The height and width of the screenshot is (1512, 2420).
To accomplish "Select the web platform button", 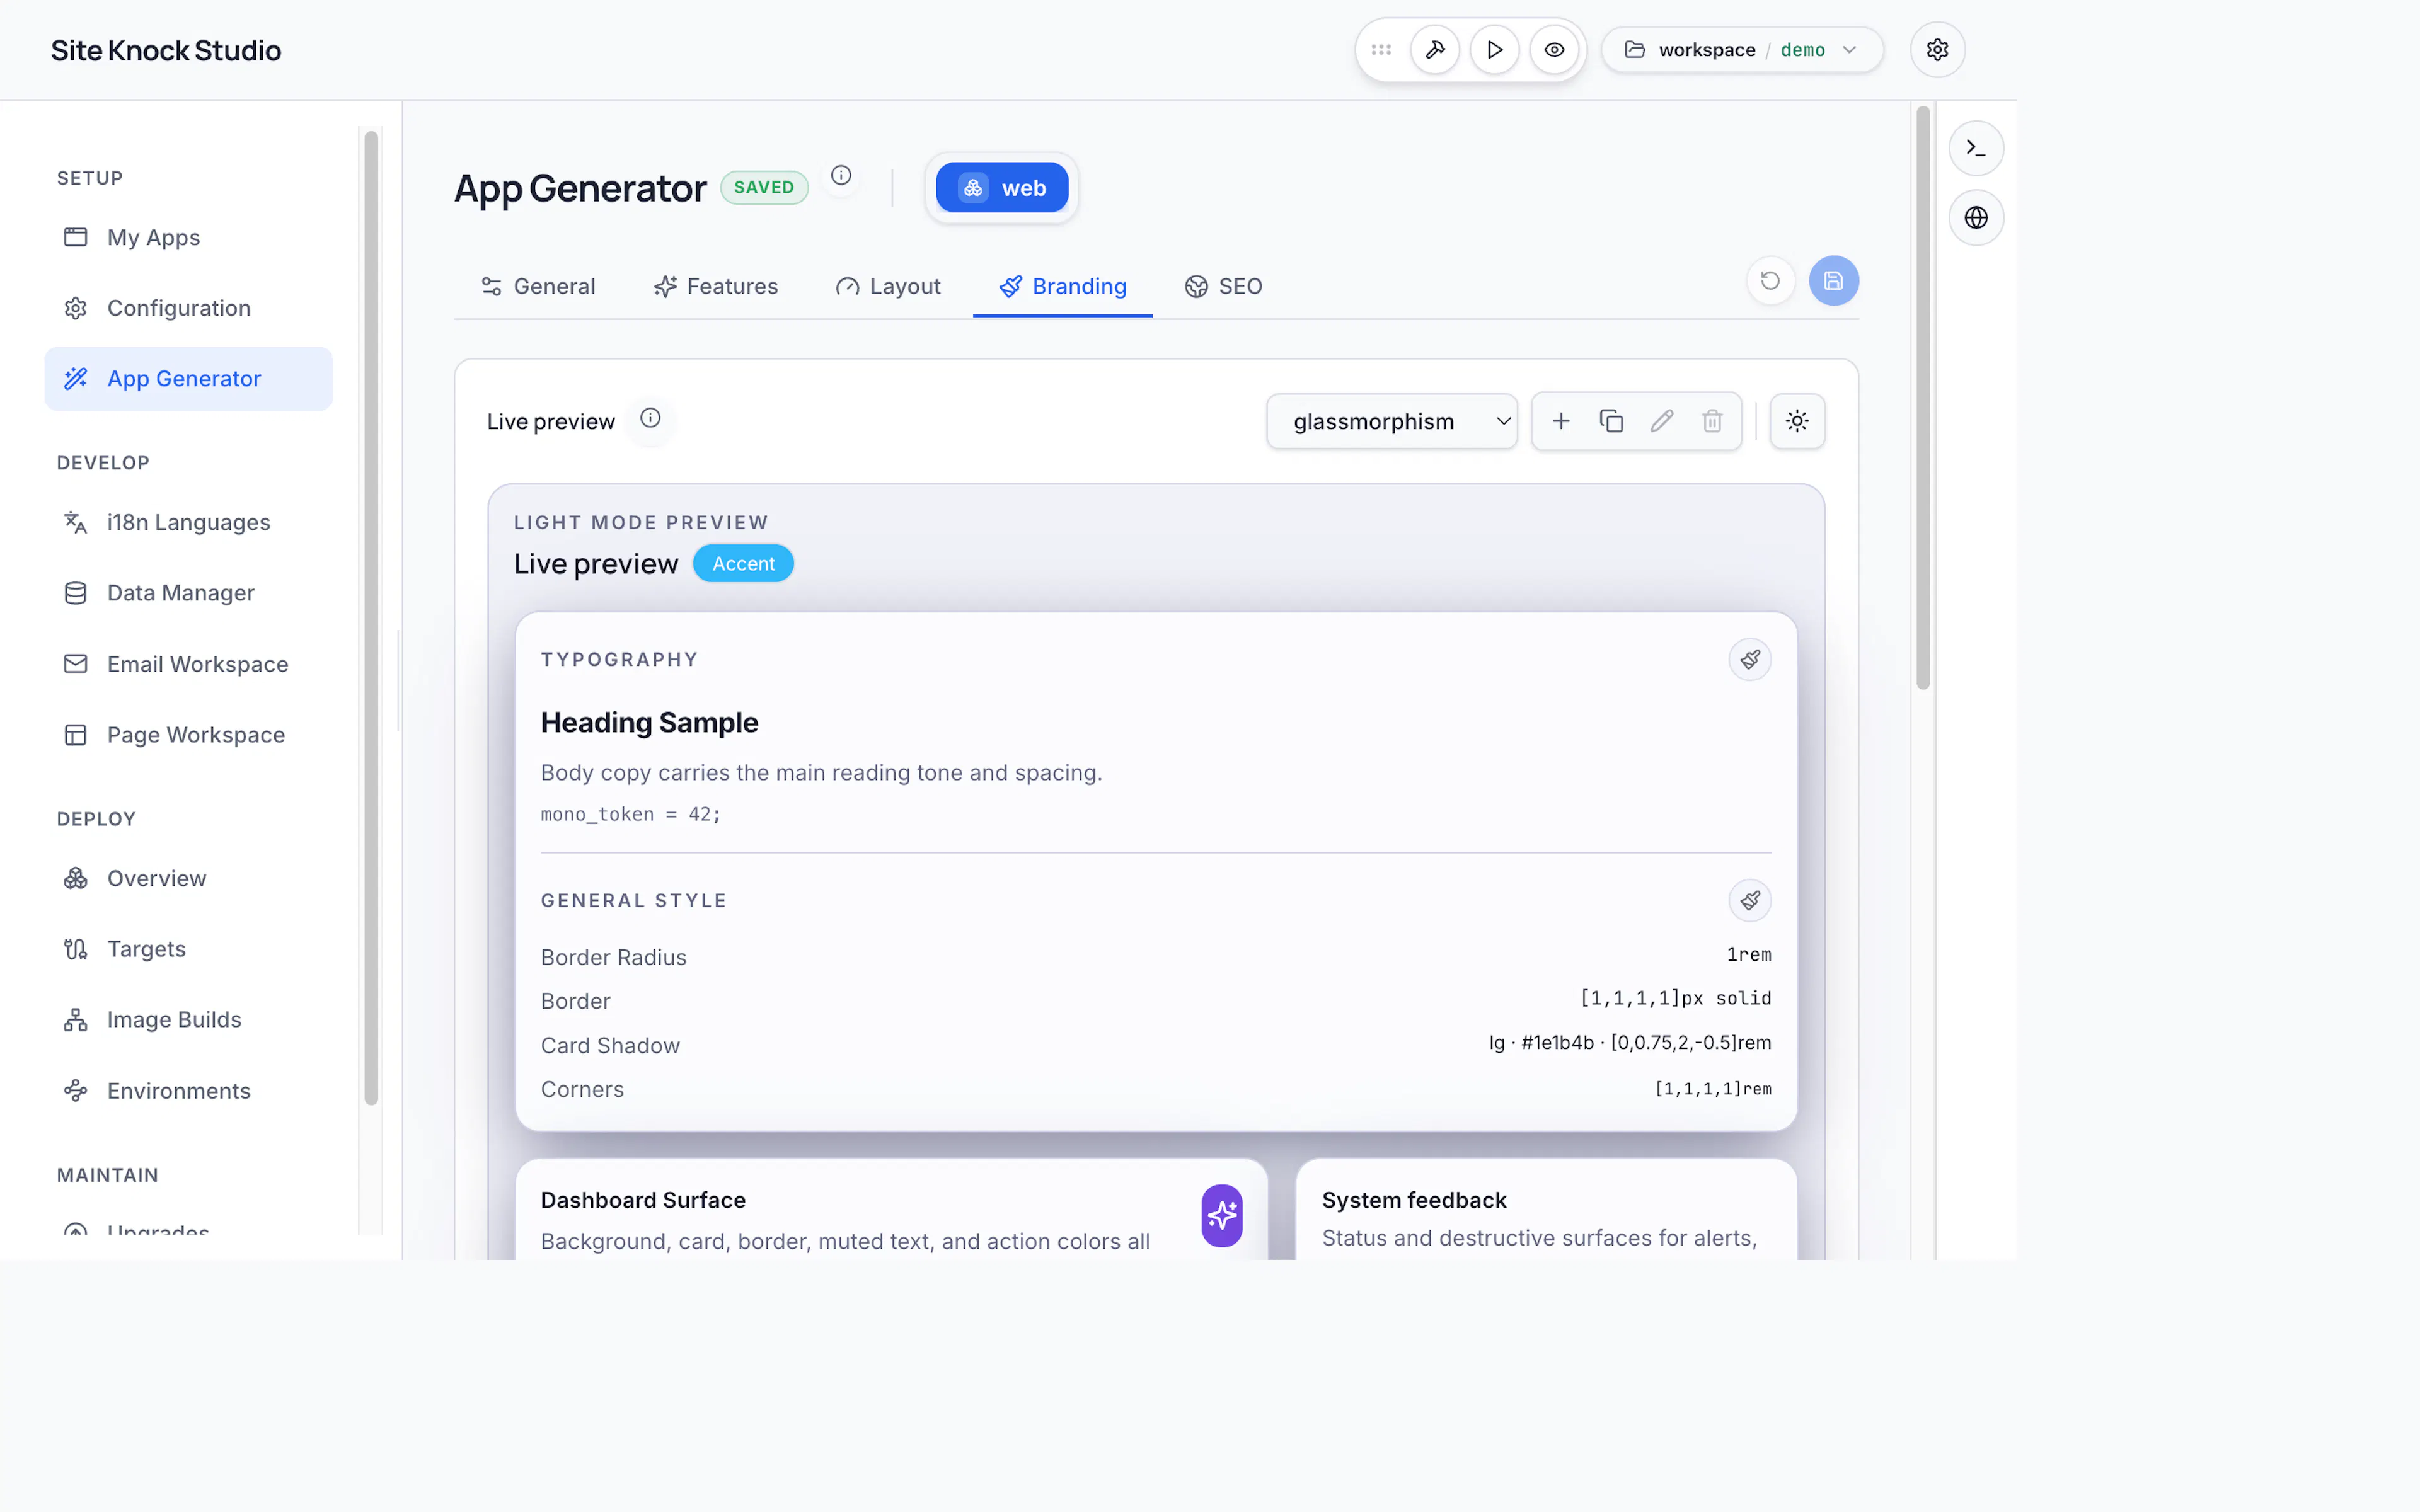I will click(x=1002, y=188).
